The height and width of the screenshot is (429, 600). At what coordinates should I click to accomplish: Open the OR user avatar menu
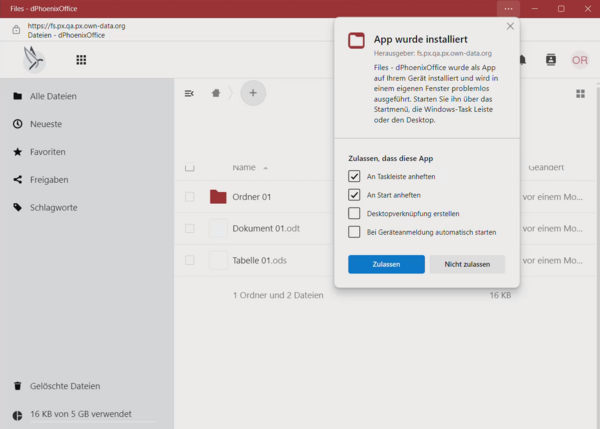point(580,60)
